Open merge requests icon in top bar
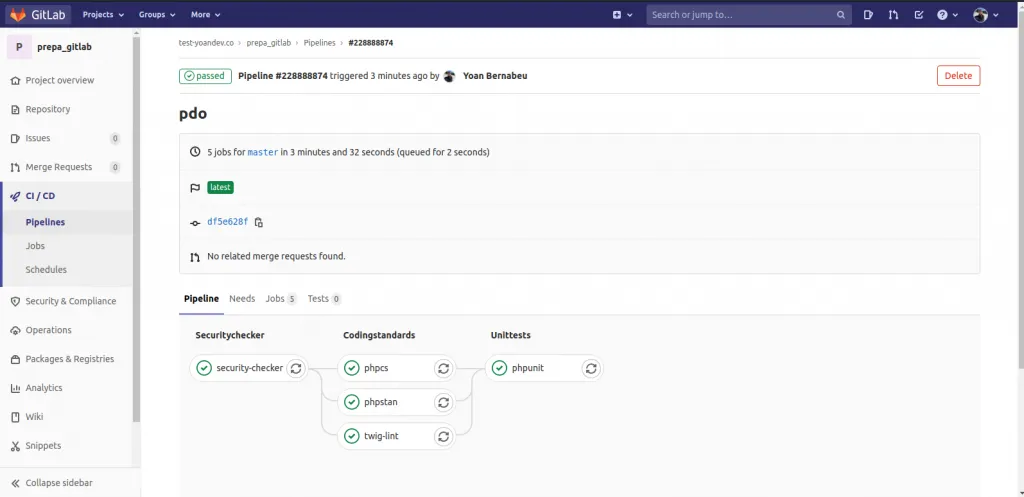 [893, 15]
